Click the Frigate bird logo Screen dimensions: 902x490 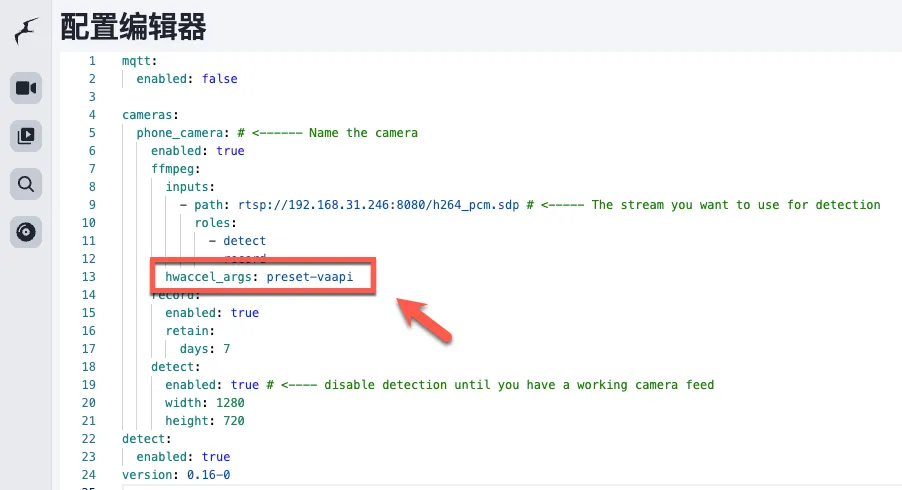point(27,30)
